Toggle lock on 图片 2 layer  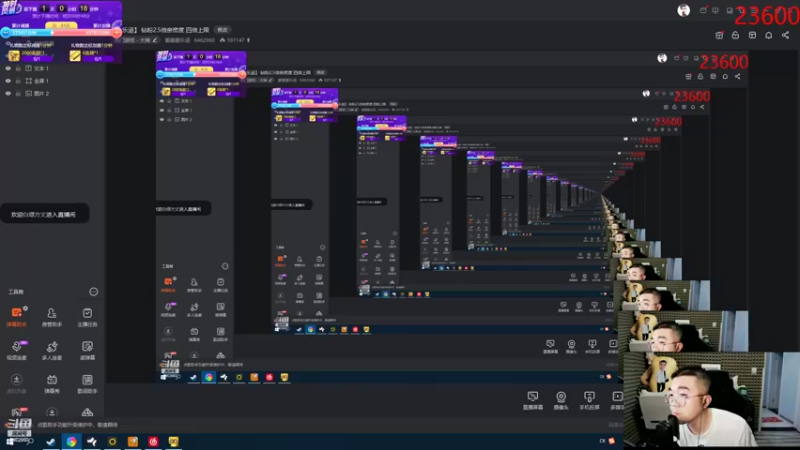[x=18, y=93]
